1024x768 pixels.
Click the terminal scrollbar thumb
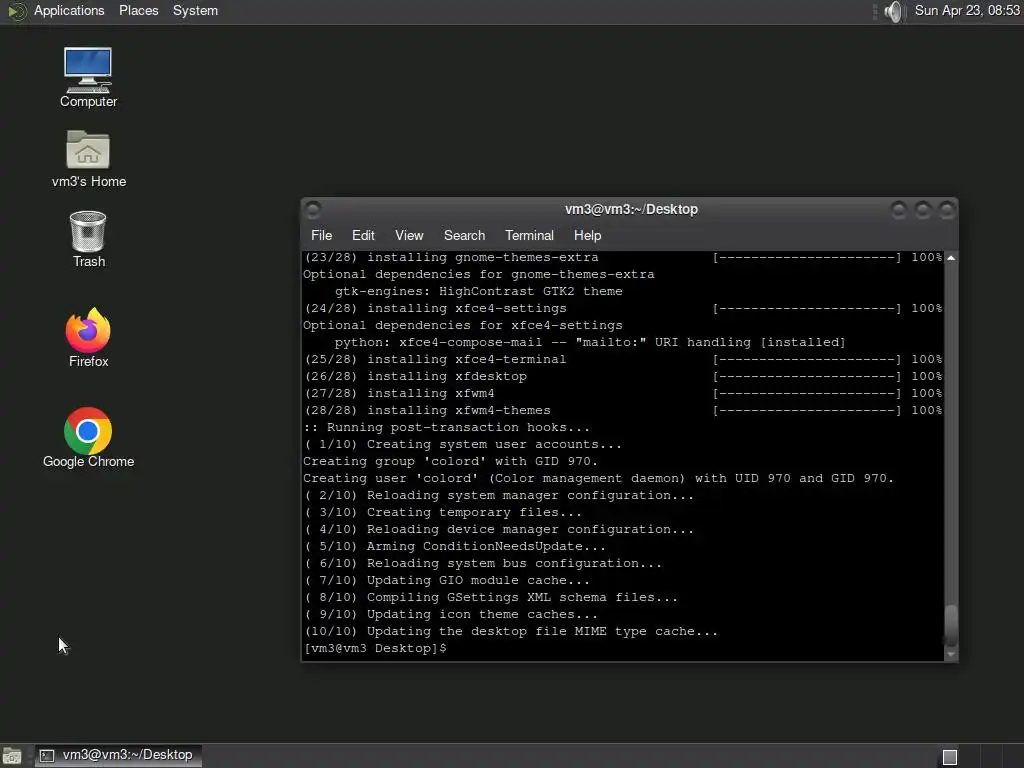click(951, 625)
